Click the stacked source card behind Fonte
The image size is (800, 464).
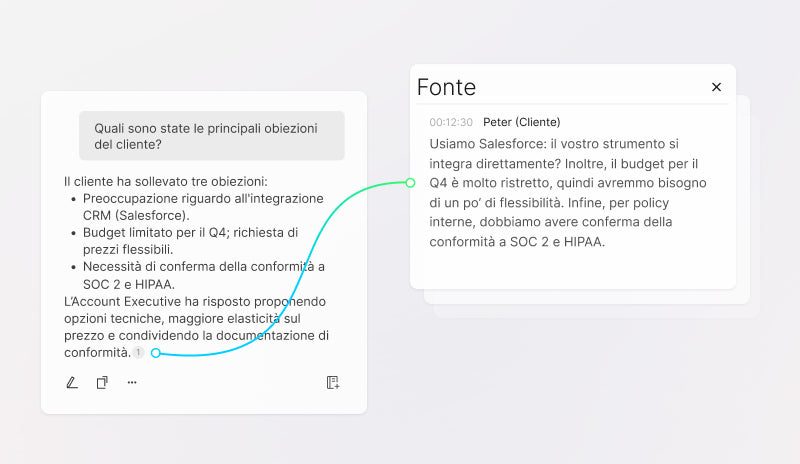743,200
